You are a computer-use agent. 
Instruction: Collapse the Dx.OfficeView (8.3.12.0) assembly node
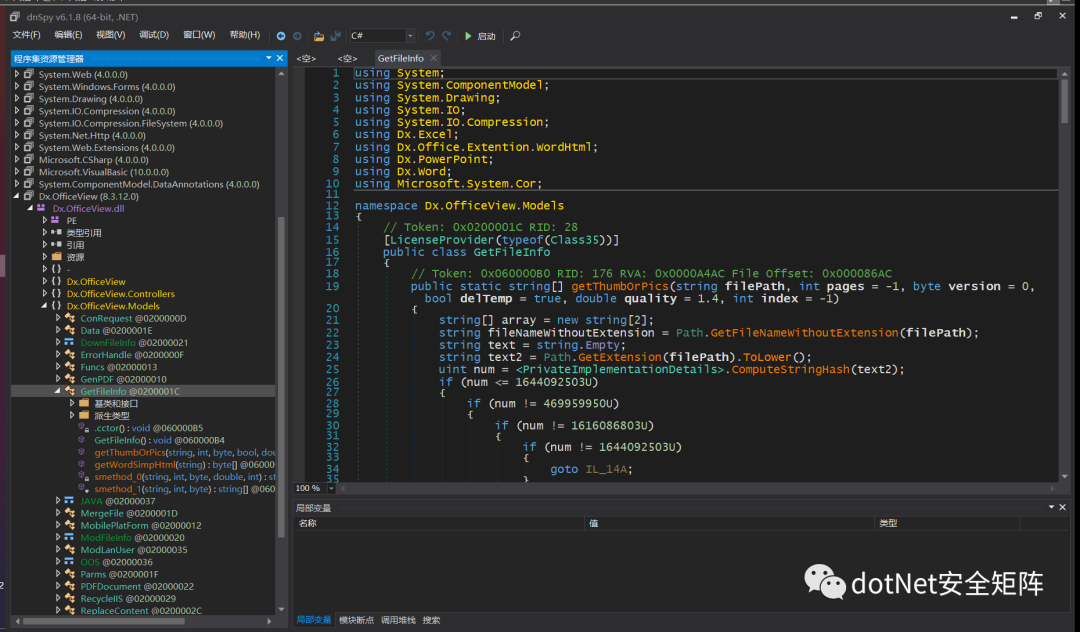coord(17,196)
